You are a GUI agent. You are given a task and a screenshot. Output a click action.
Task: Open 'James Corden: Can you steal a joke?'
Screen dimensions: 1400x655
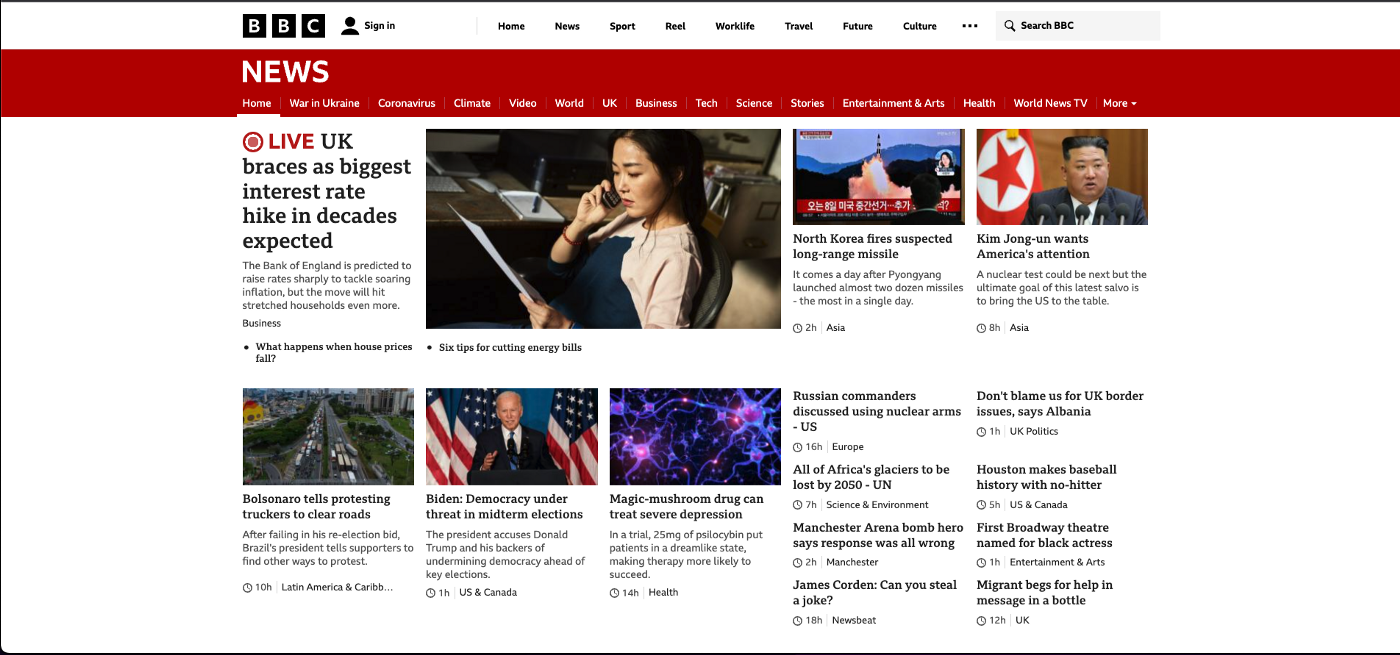click(875, 593)
